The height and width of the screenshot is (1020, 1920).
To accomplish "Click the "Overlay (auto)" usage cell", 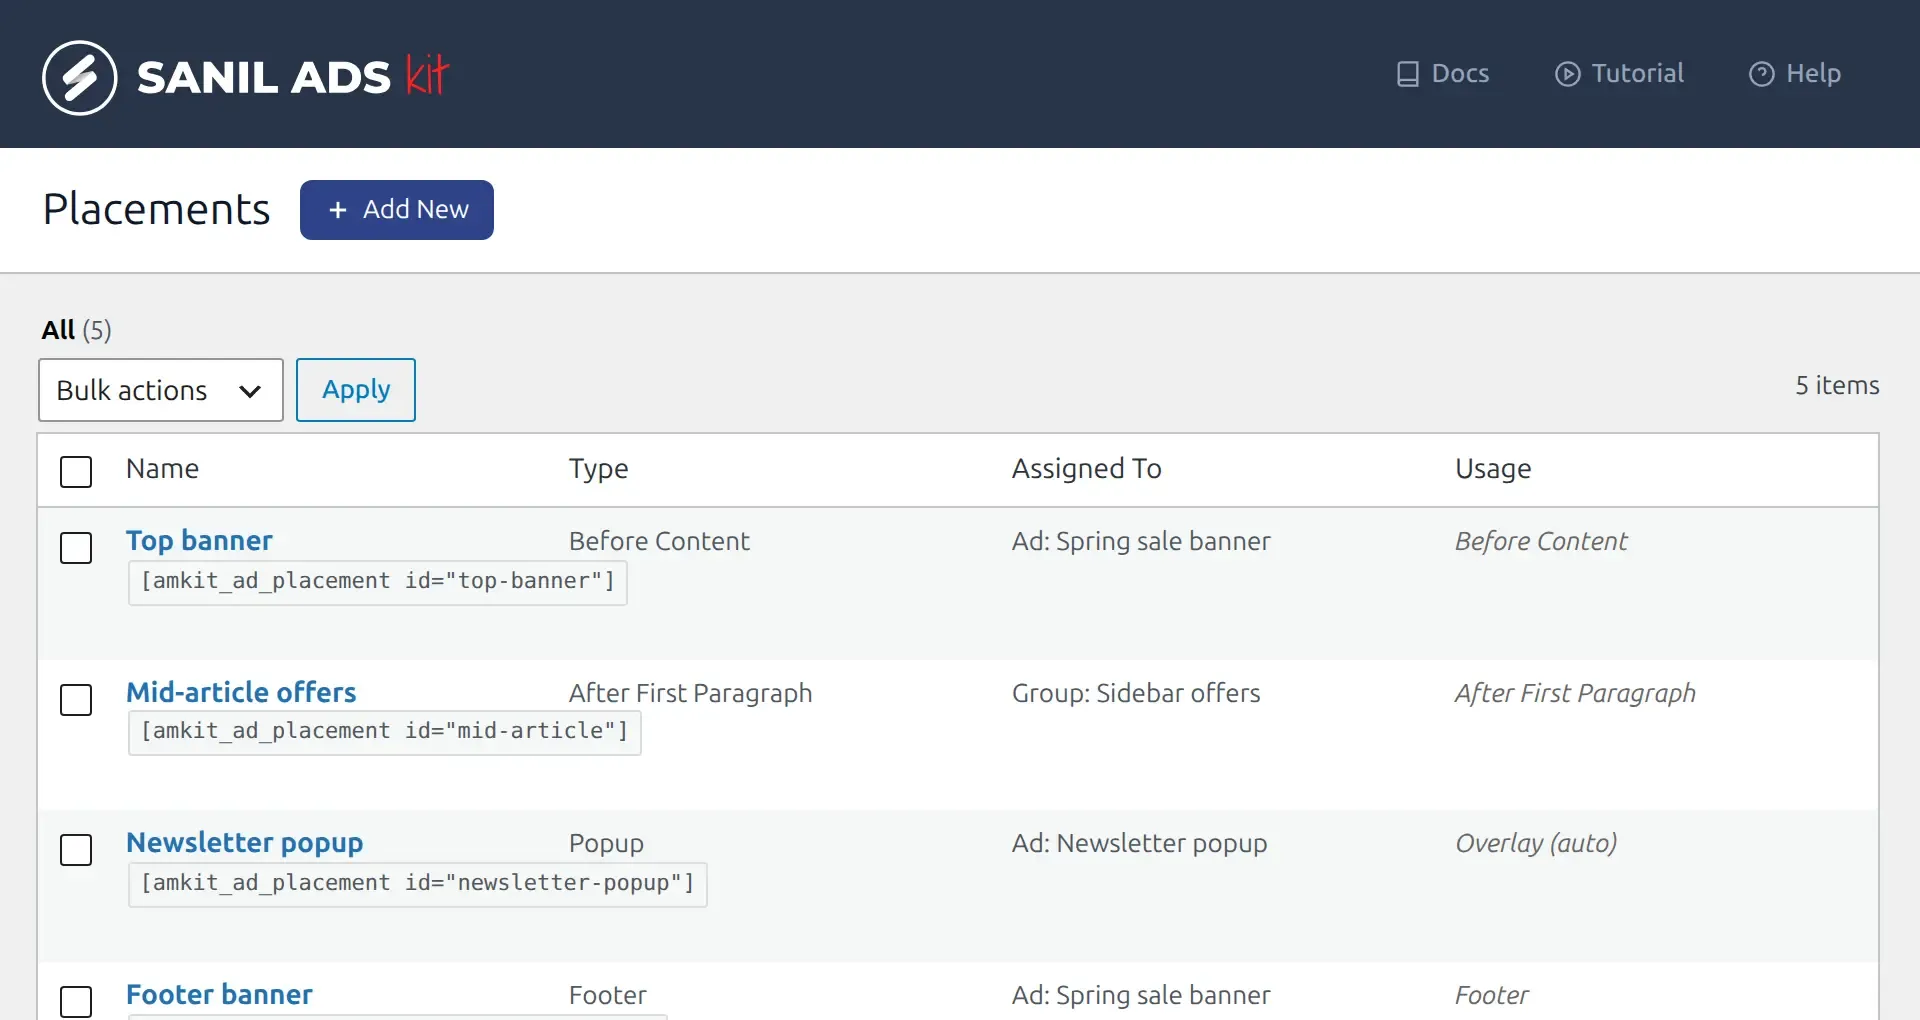I will pyautogui.click(x=1536, y=843).
